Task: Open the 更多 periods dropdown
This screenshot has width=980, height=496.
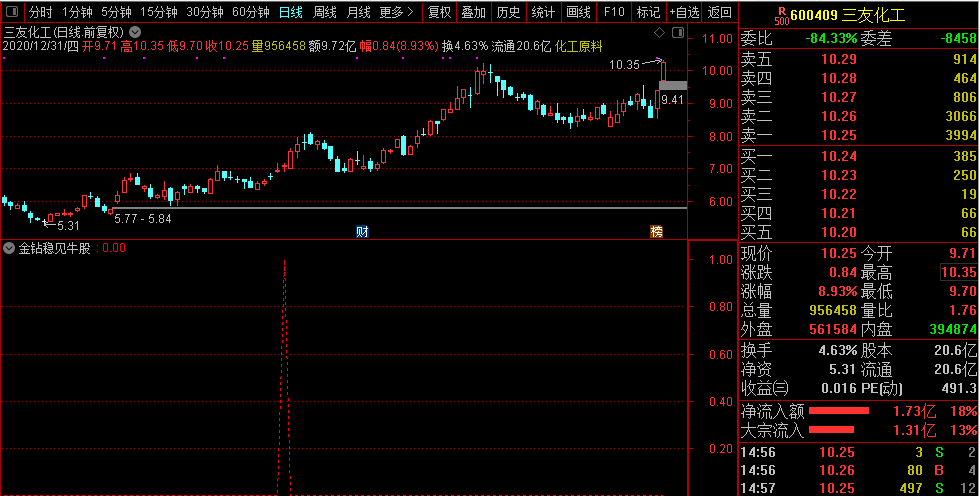Action: [397, 12]
